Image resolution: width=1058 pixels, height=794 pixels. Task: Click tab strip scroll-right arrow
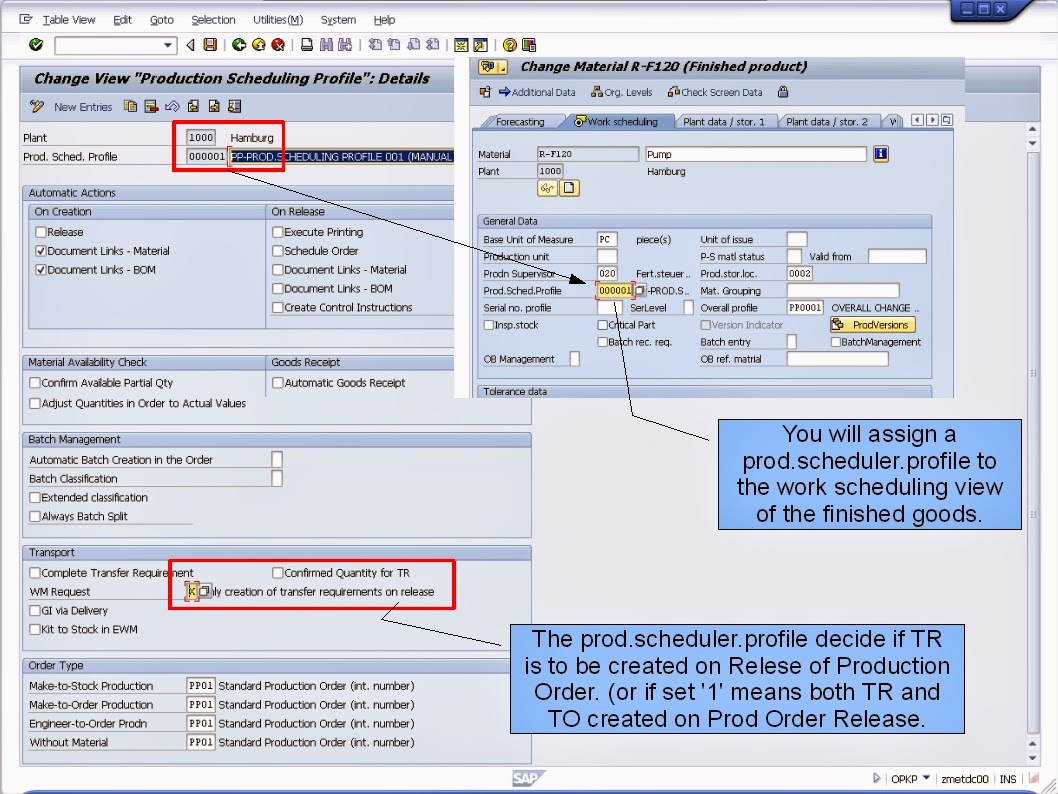932,120
